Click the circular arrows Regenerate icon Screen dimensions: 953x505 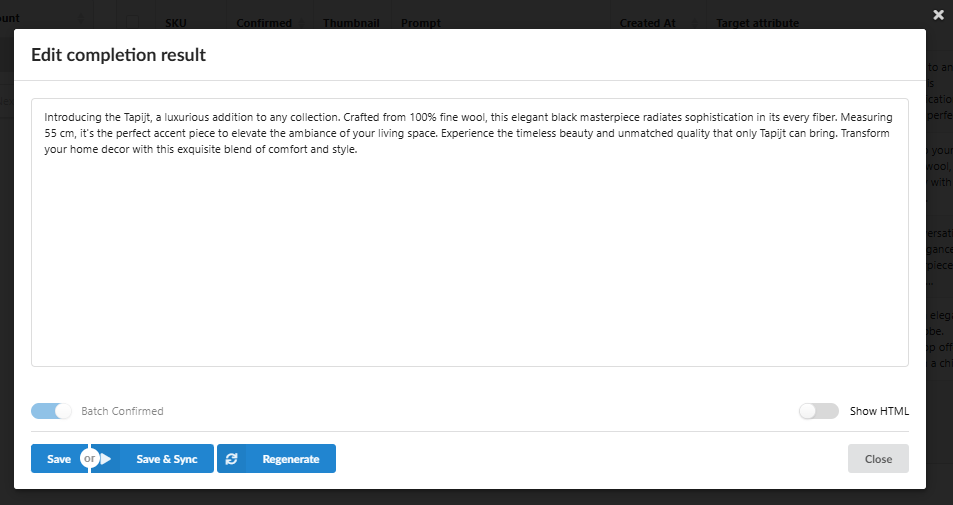(x=232, y=459)
